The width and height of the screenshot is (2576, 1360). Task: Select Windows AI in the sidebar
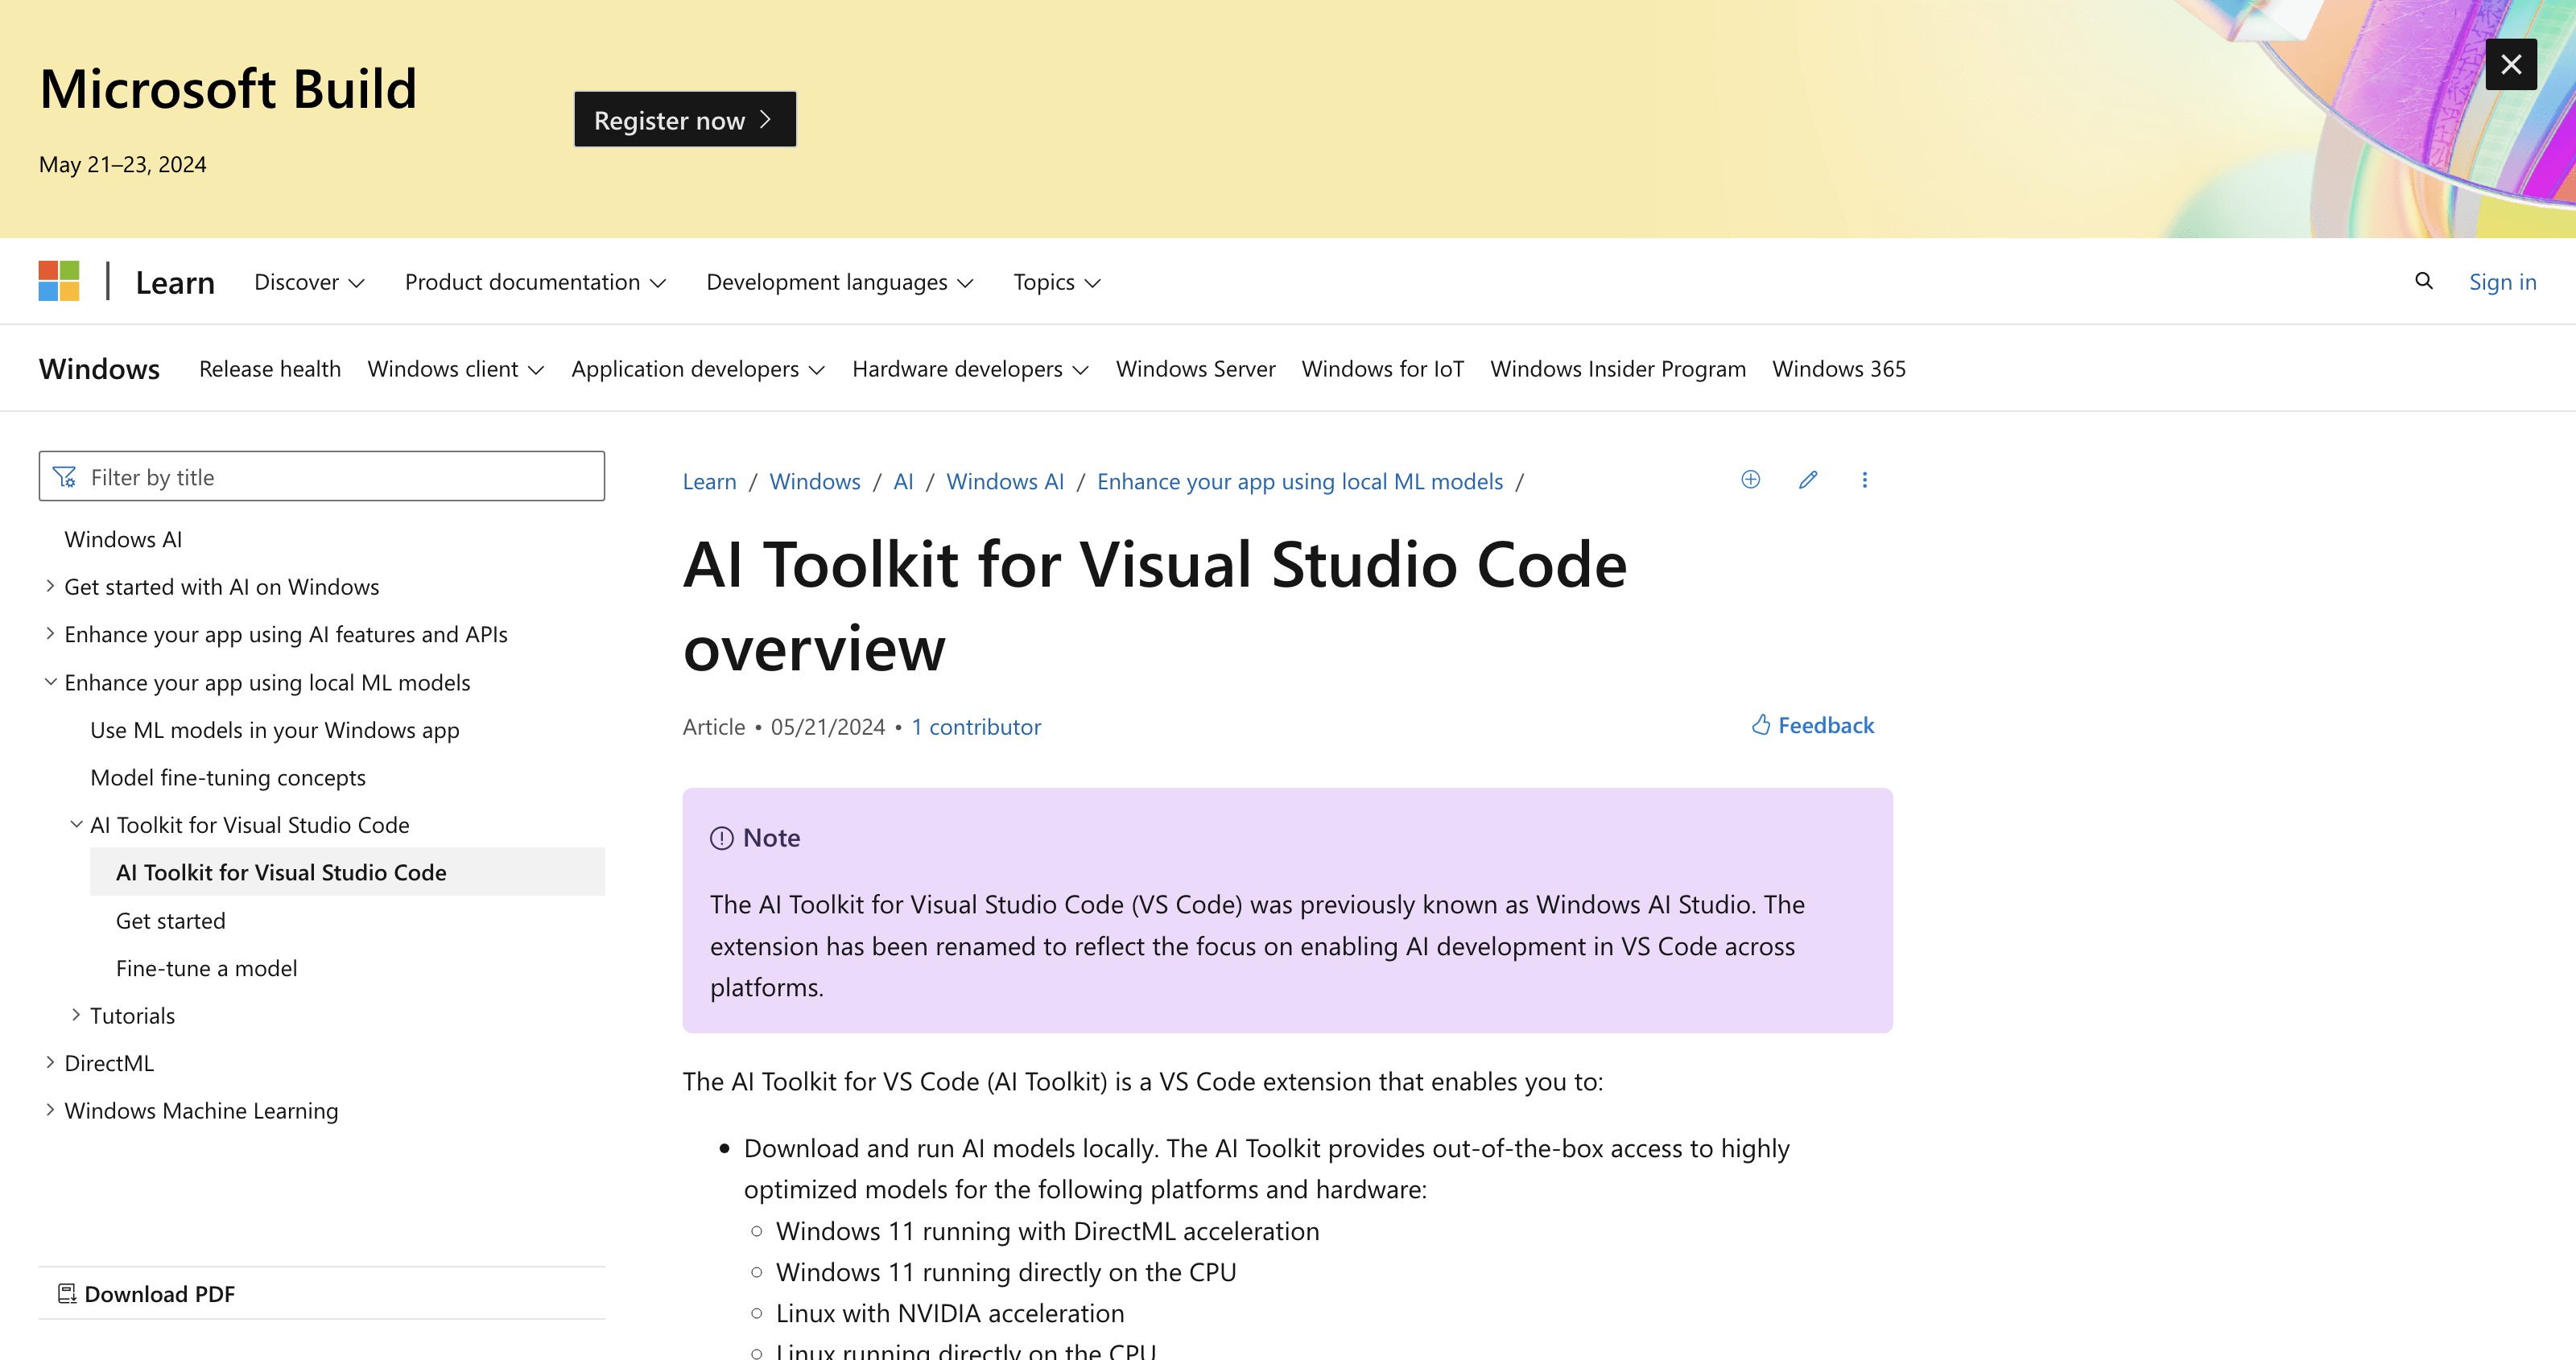pos(123,539)
